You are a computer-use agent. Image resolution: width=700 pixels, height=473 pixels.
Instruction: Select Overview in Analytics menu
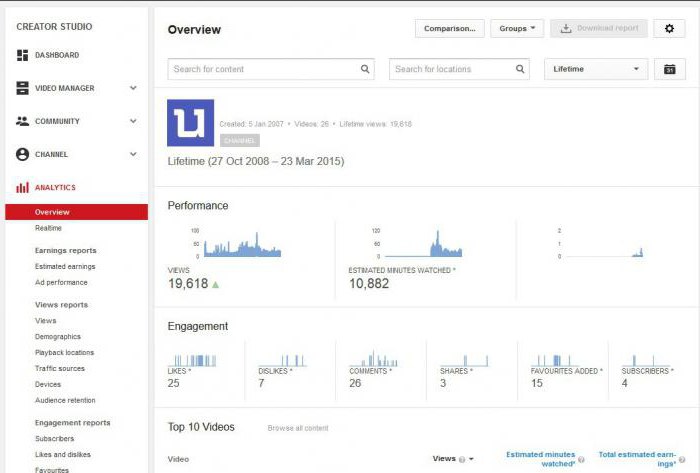tap(76, 212)
